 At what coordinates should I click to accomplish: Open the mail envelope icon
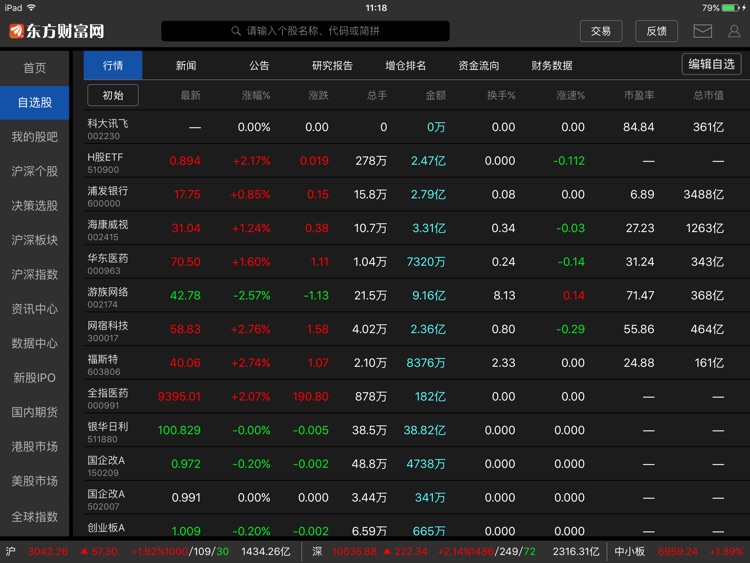coord(702,31)
